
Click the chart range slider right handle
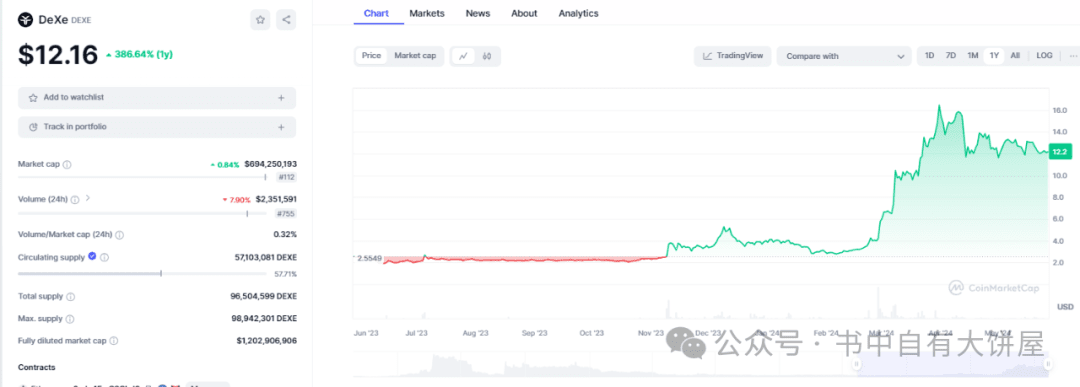tap(1049, 364)
